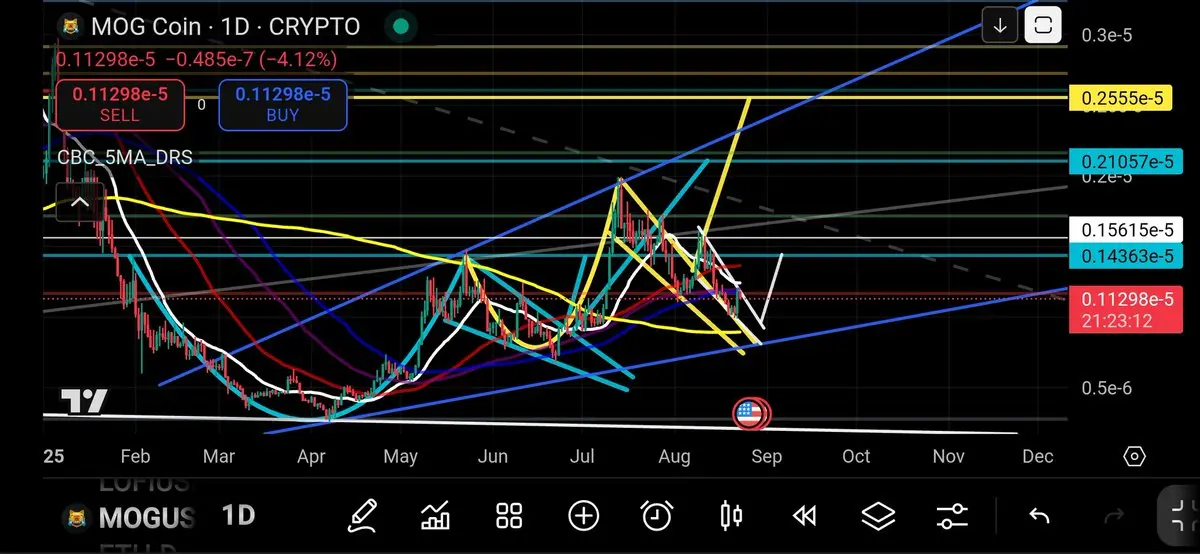Click the Dec label on time axis

[1038, 457]
